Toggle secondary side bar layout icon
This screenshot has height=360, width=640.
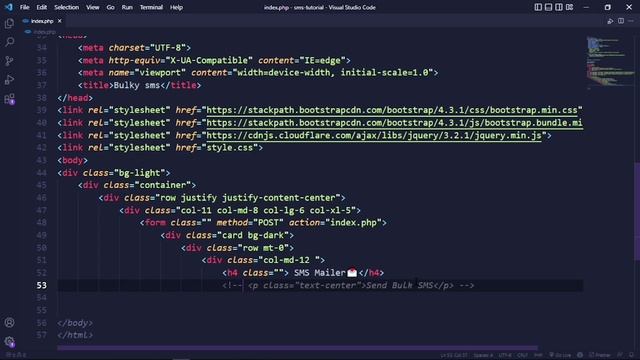coord(559,7)
